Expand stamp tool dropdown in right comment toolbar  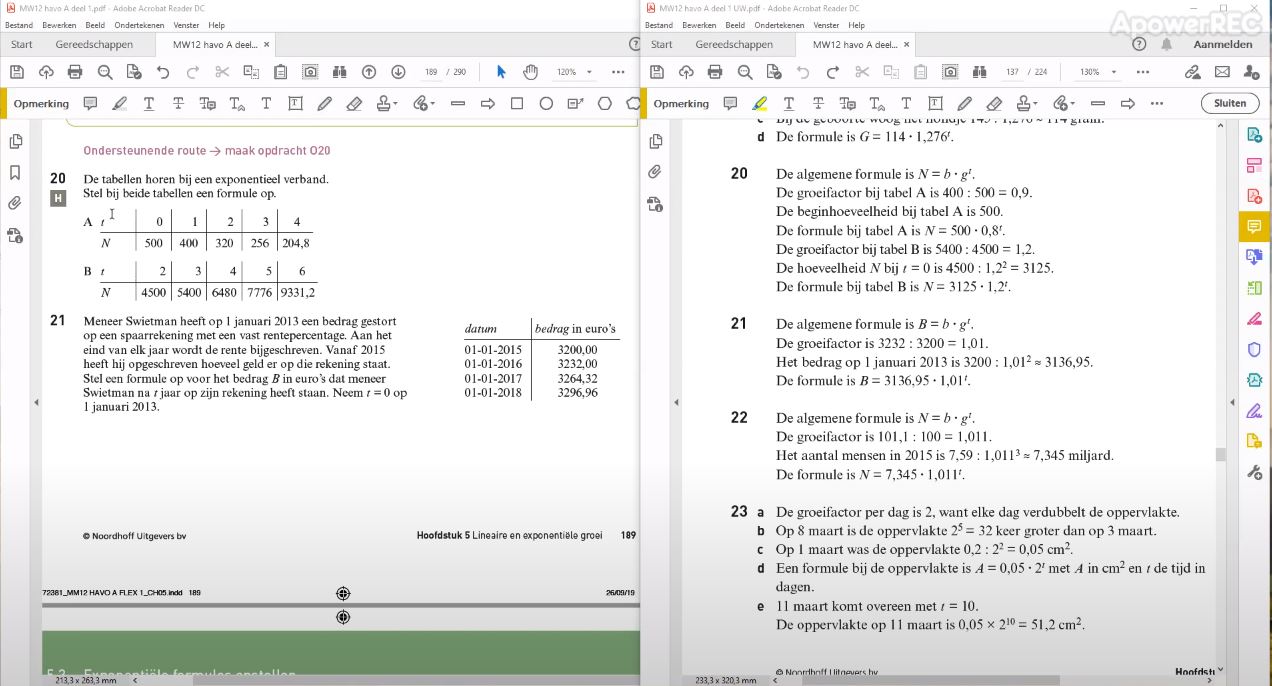(x=1035, y=103)
